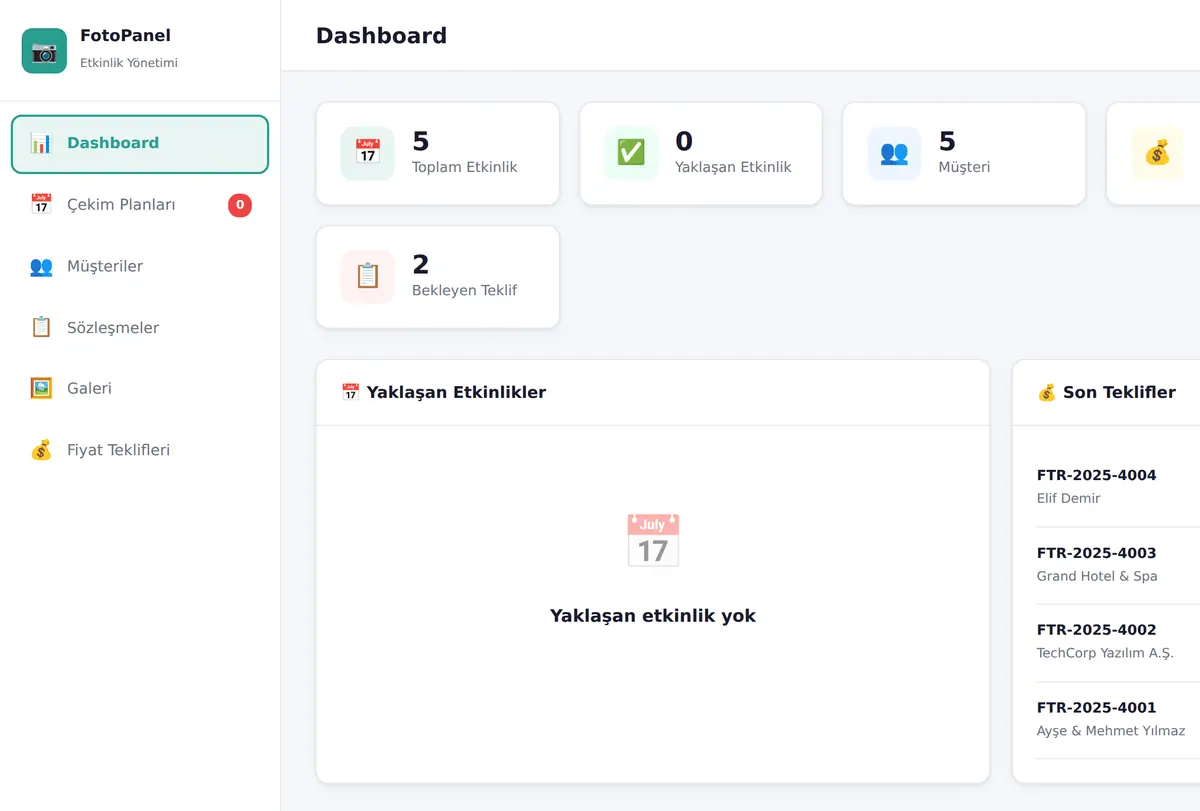
Task: Click the Müşteri stat label
Action: click(964, 167)
